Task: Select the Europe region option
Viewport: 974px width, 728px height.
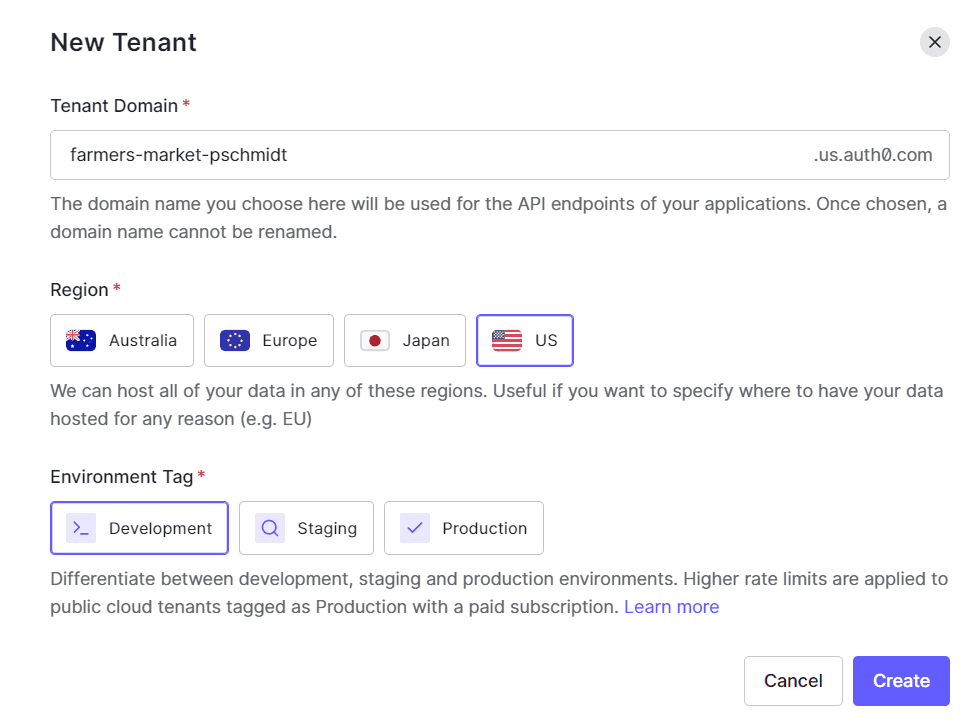Action: [269, 340]
